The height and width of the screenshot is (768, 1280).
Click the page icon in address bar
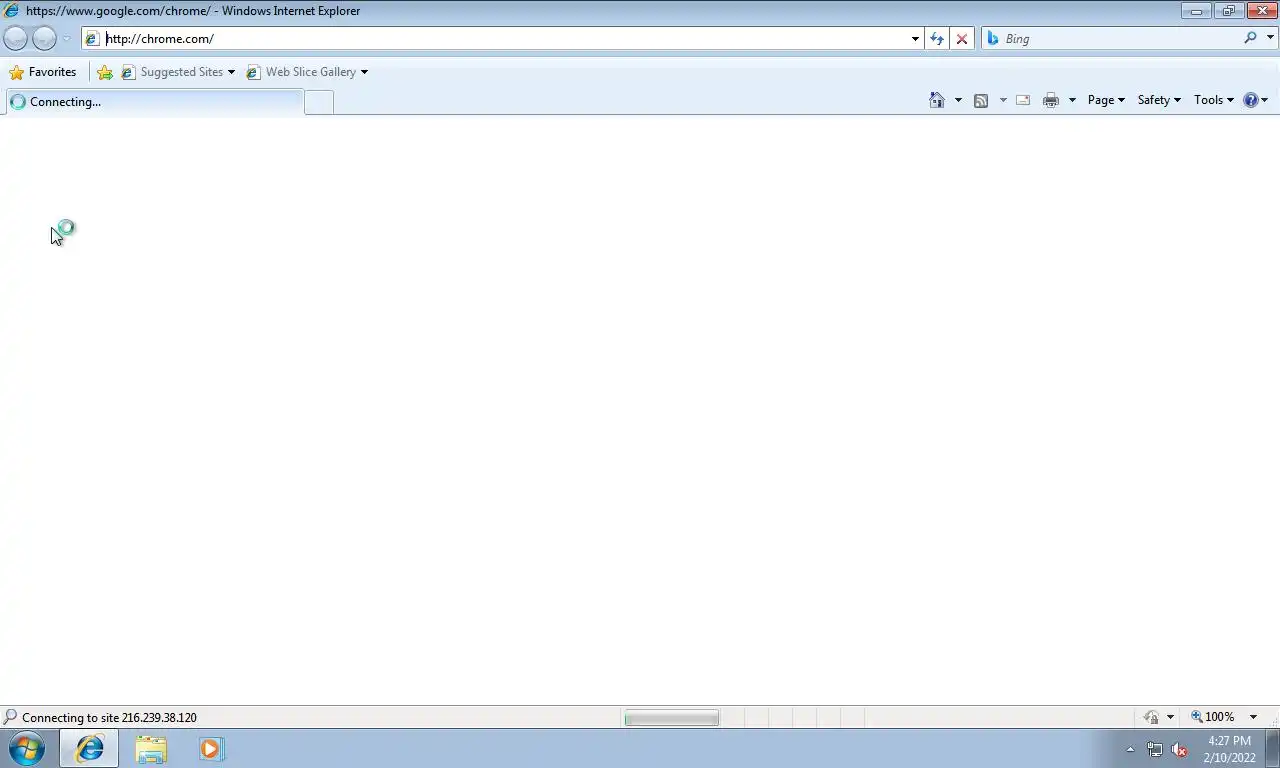tap(92, 39)
